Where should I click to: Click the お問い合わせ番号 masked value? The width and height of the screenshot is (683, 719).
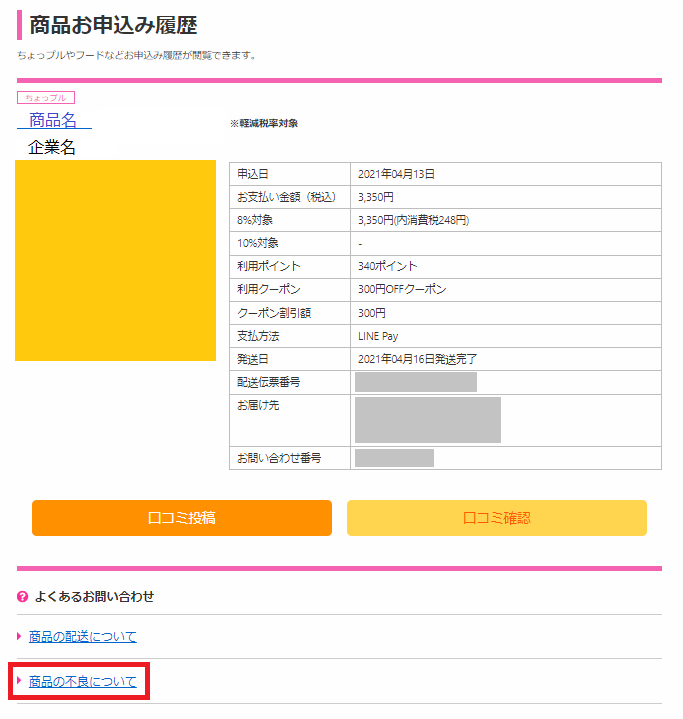(394, 458)
